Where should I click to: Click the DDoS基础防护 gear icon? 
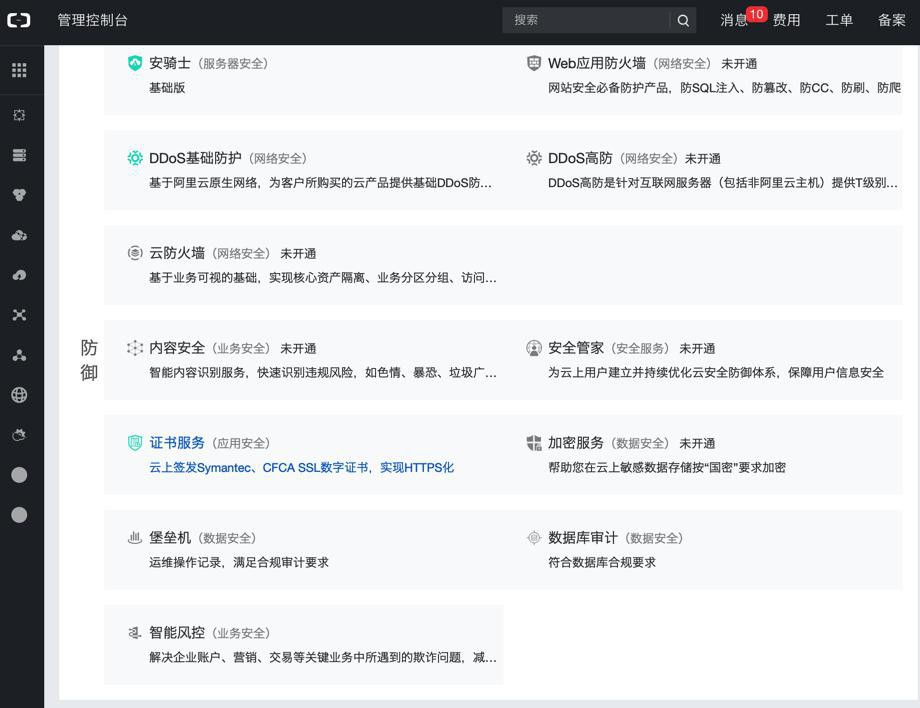click(135, 158)
